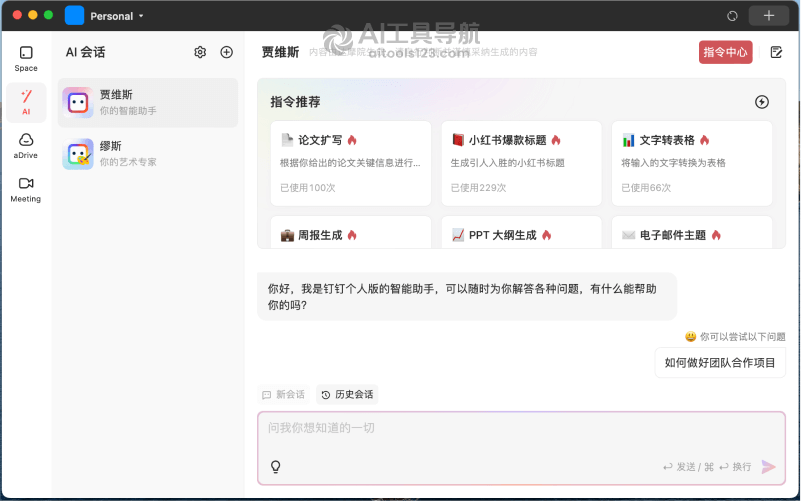
Task: Click the 贾维斯 robot avatar icon
Action: click(78, 103)
